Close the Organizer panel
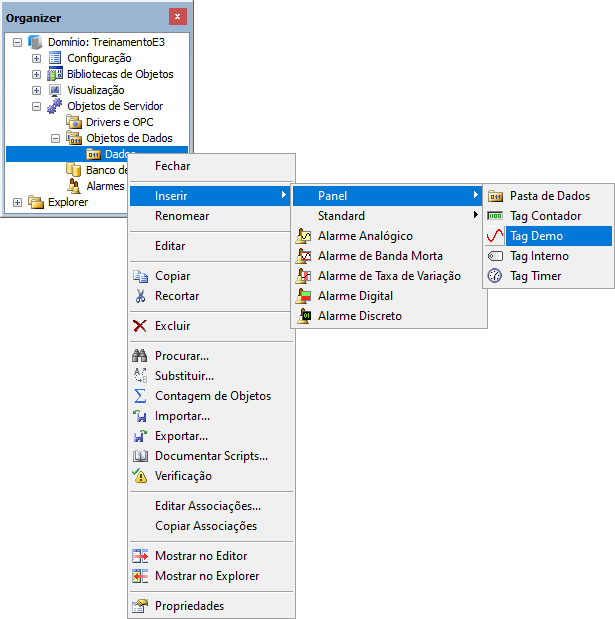 click(x=177, y=17)
